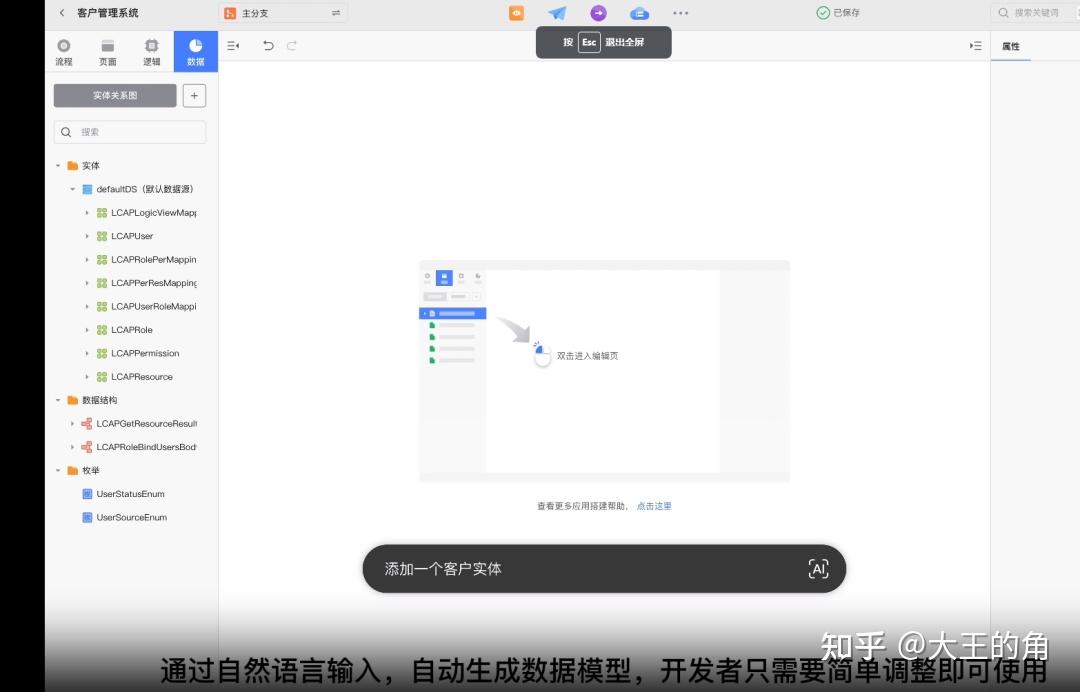
Task: Click the 已保存 saved status indicator
Action: pyautogui.click(x=838, y=12)
